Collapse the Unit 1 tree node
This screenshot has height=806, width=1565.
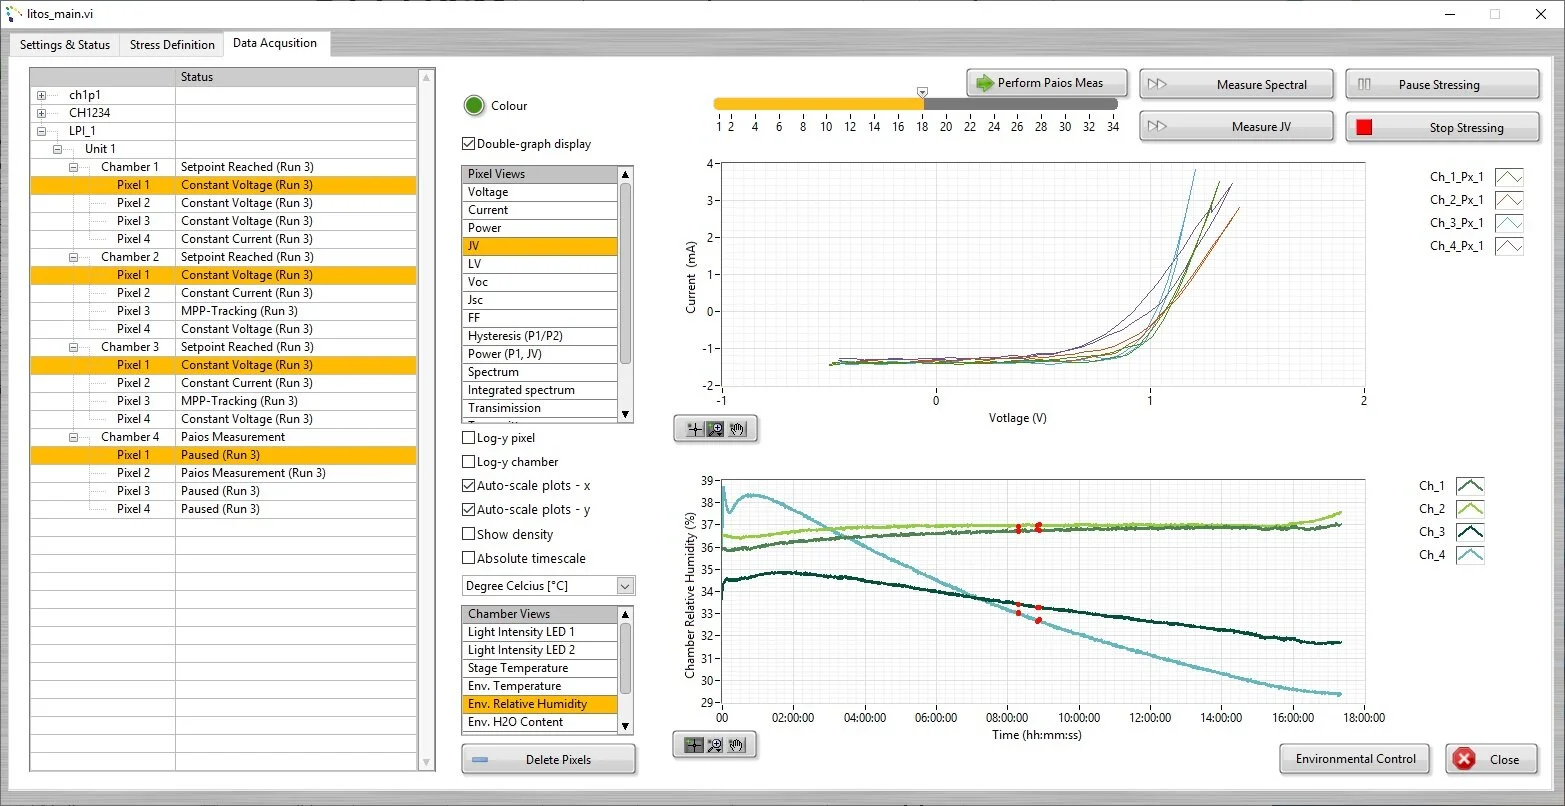click(x=58, y=149)
